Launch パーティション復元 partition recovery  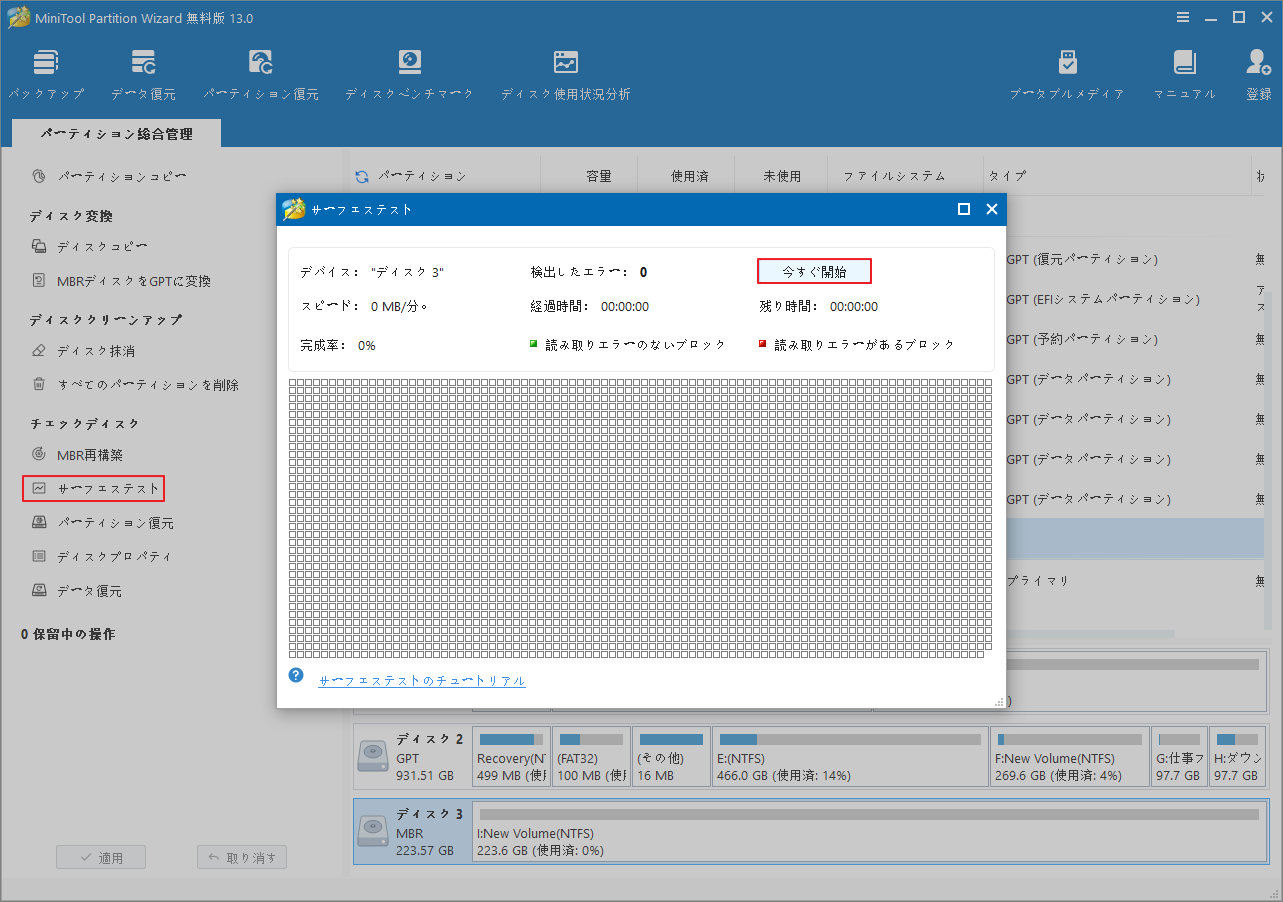[260, 71]
